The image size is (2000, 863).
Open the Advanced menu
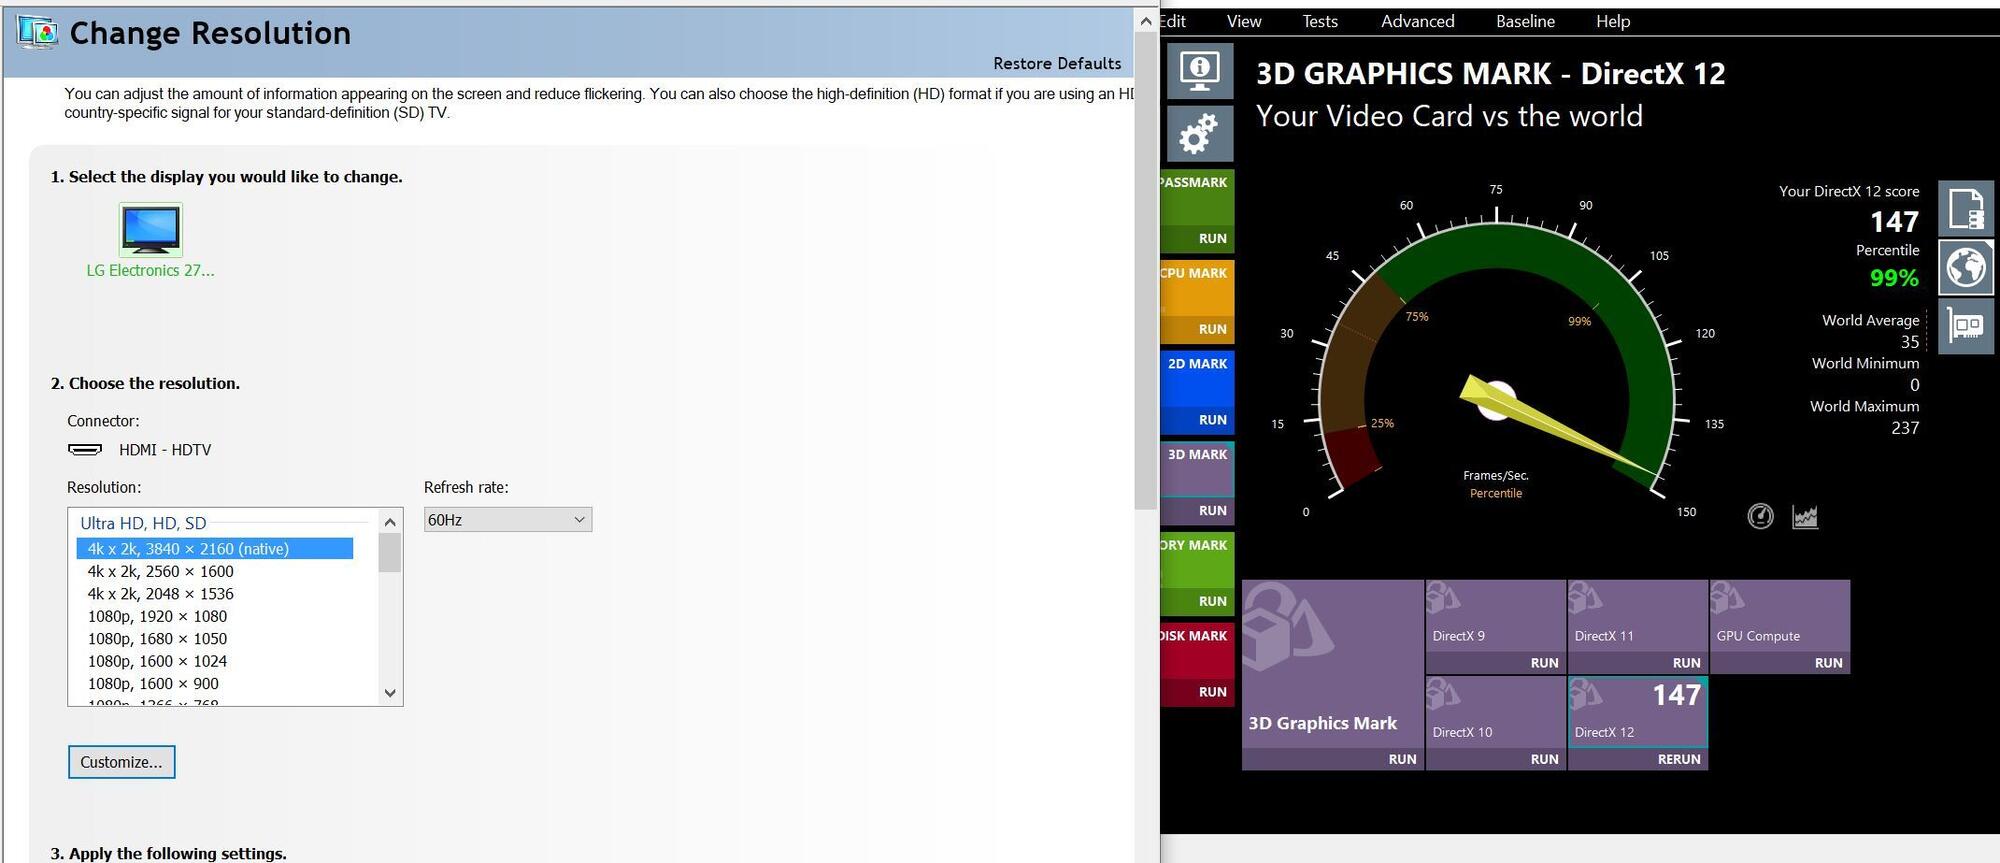pyautogui.click(x=1417, y=21)
